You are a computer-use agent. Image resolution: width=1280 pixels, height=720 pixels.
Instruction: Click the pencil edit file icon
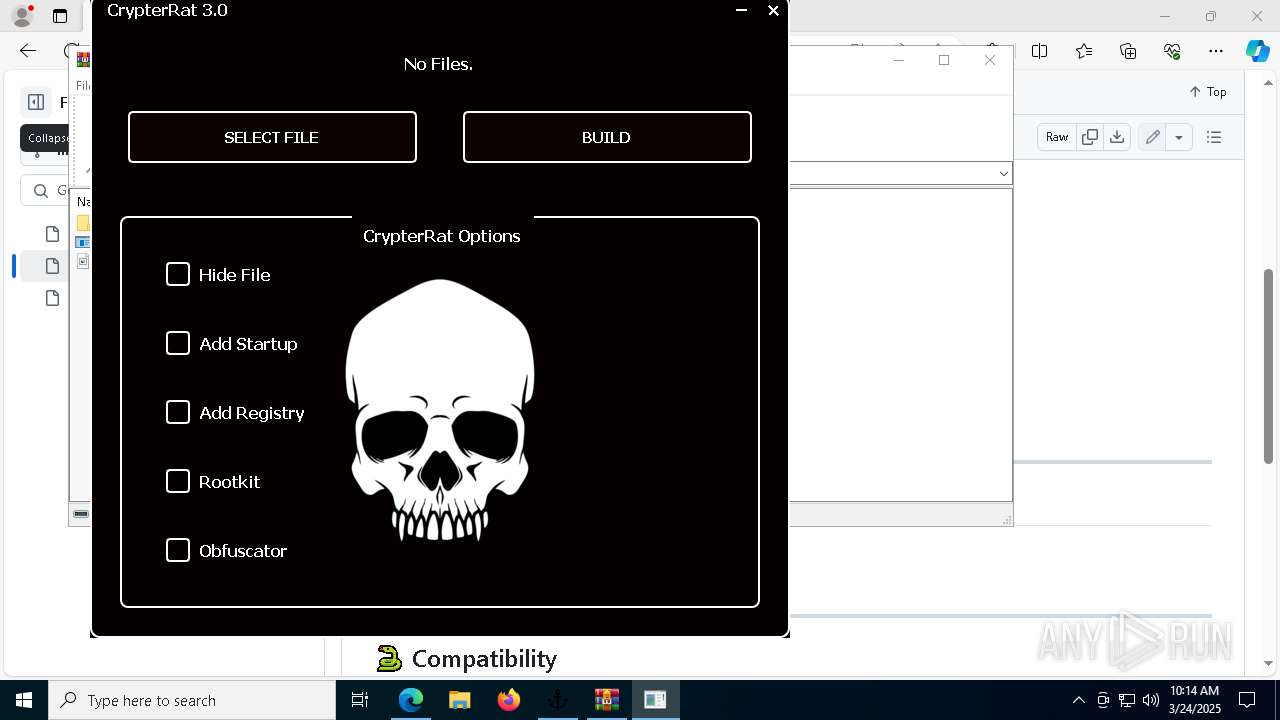[1153, 137]
